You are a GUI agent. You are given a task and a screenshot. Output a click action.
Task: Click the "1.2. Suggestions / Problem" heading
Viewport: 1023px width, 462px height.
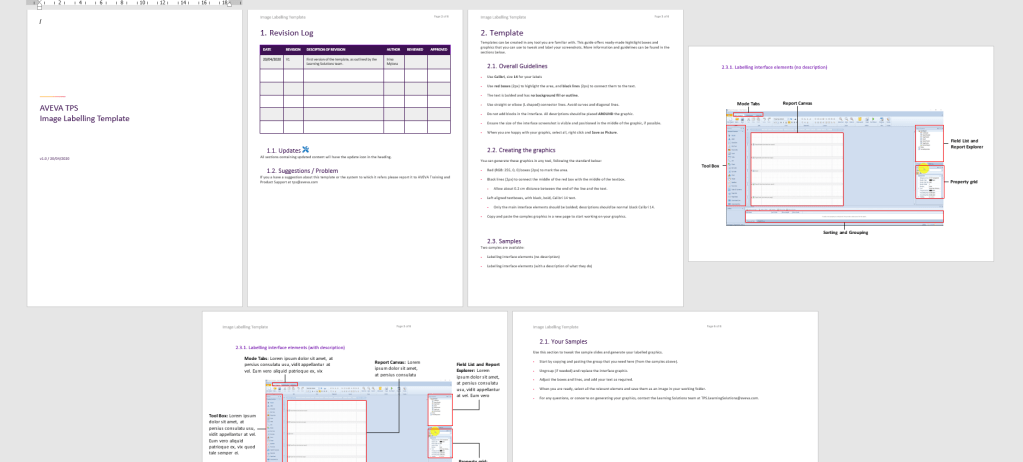point(304,170)
